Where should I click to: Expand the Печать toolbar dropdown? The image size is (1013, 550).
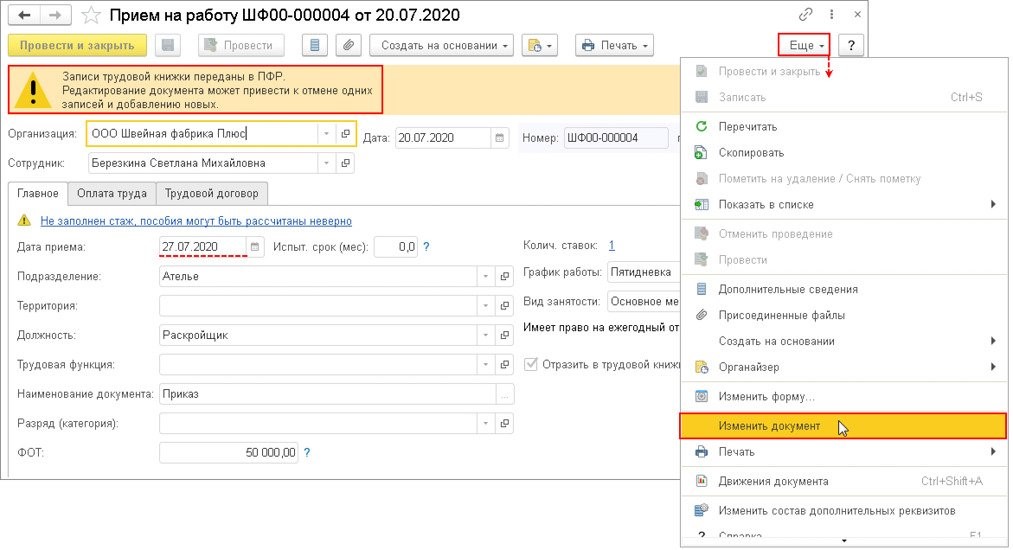pos(615,45)
